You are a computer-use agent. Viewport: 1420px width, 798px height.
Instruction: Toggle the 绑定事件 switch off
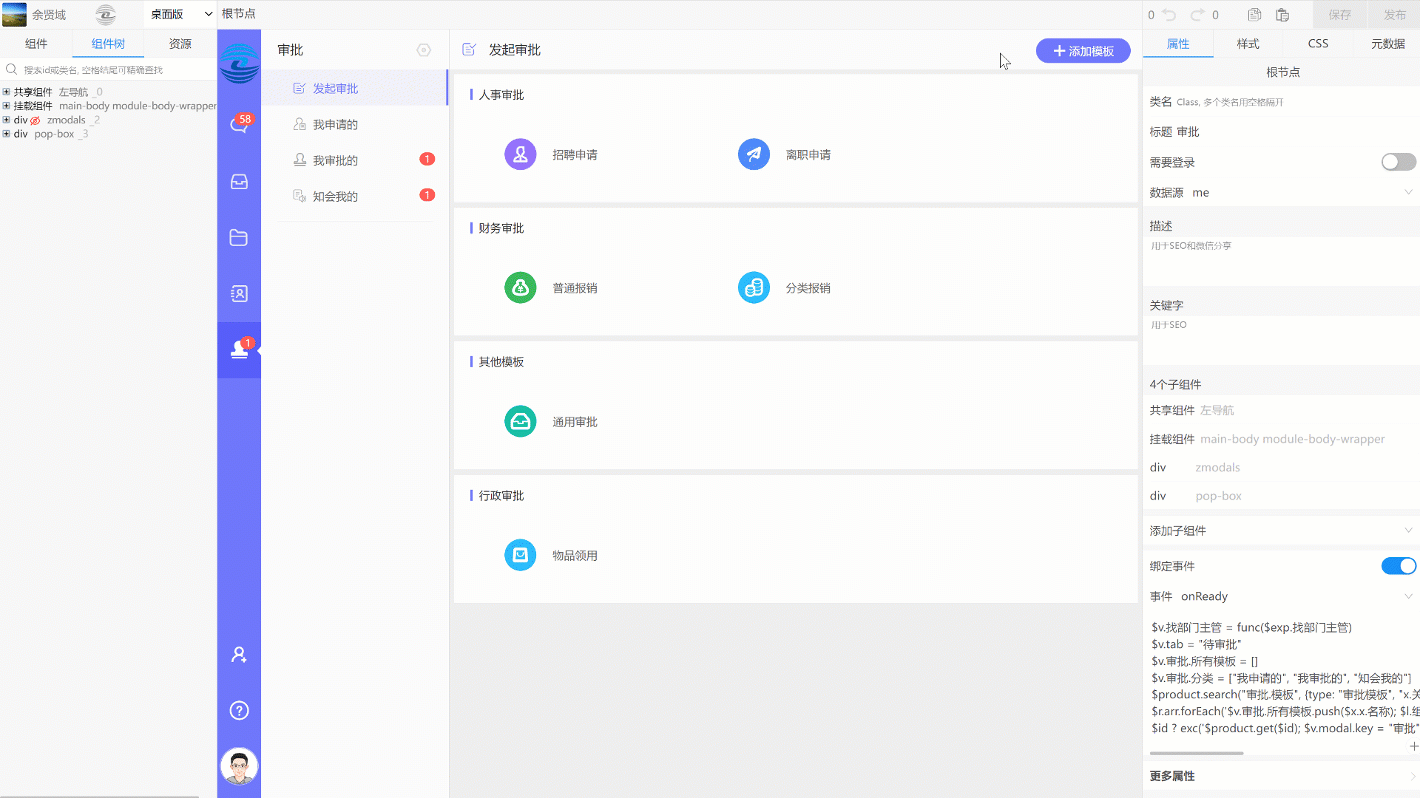pos(1399,566)
